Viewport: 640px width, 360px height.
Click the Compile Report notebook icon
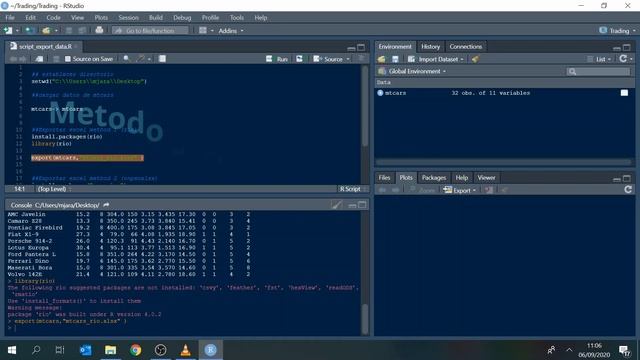coord(162,59)
